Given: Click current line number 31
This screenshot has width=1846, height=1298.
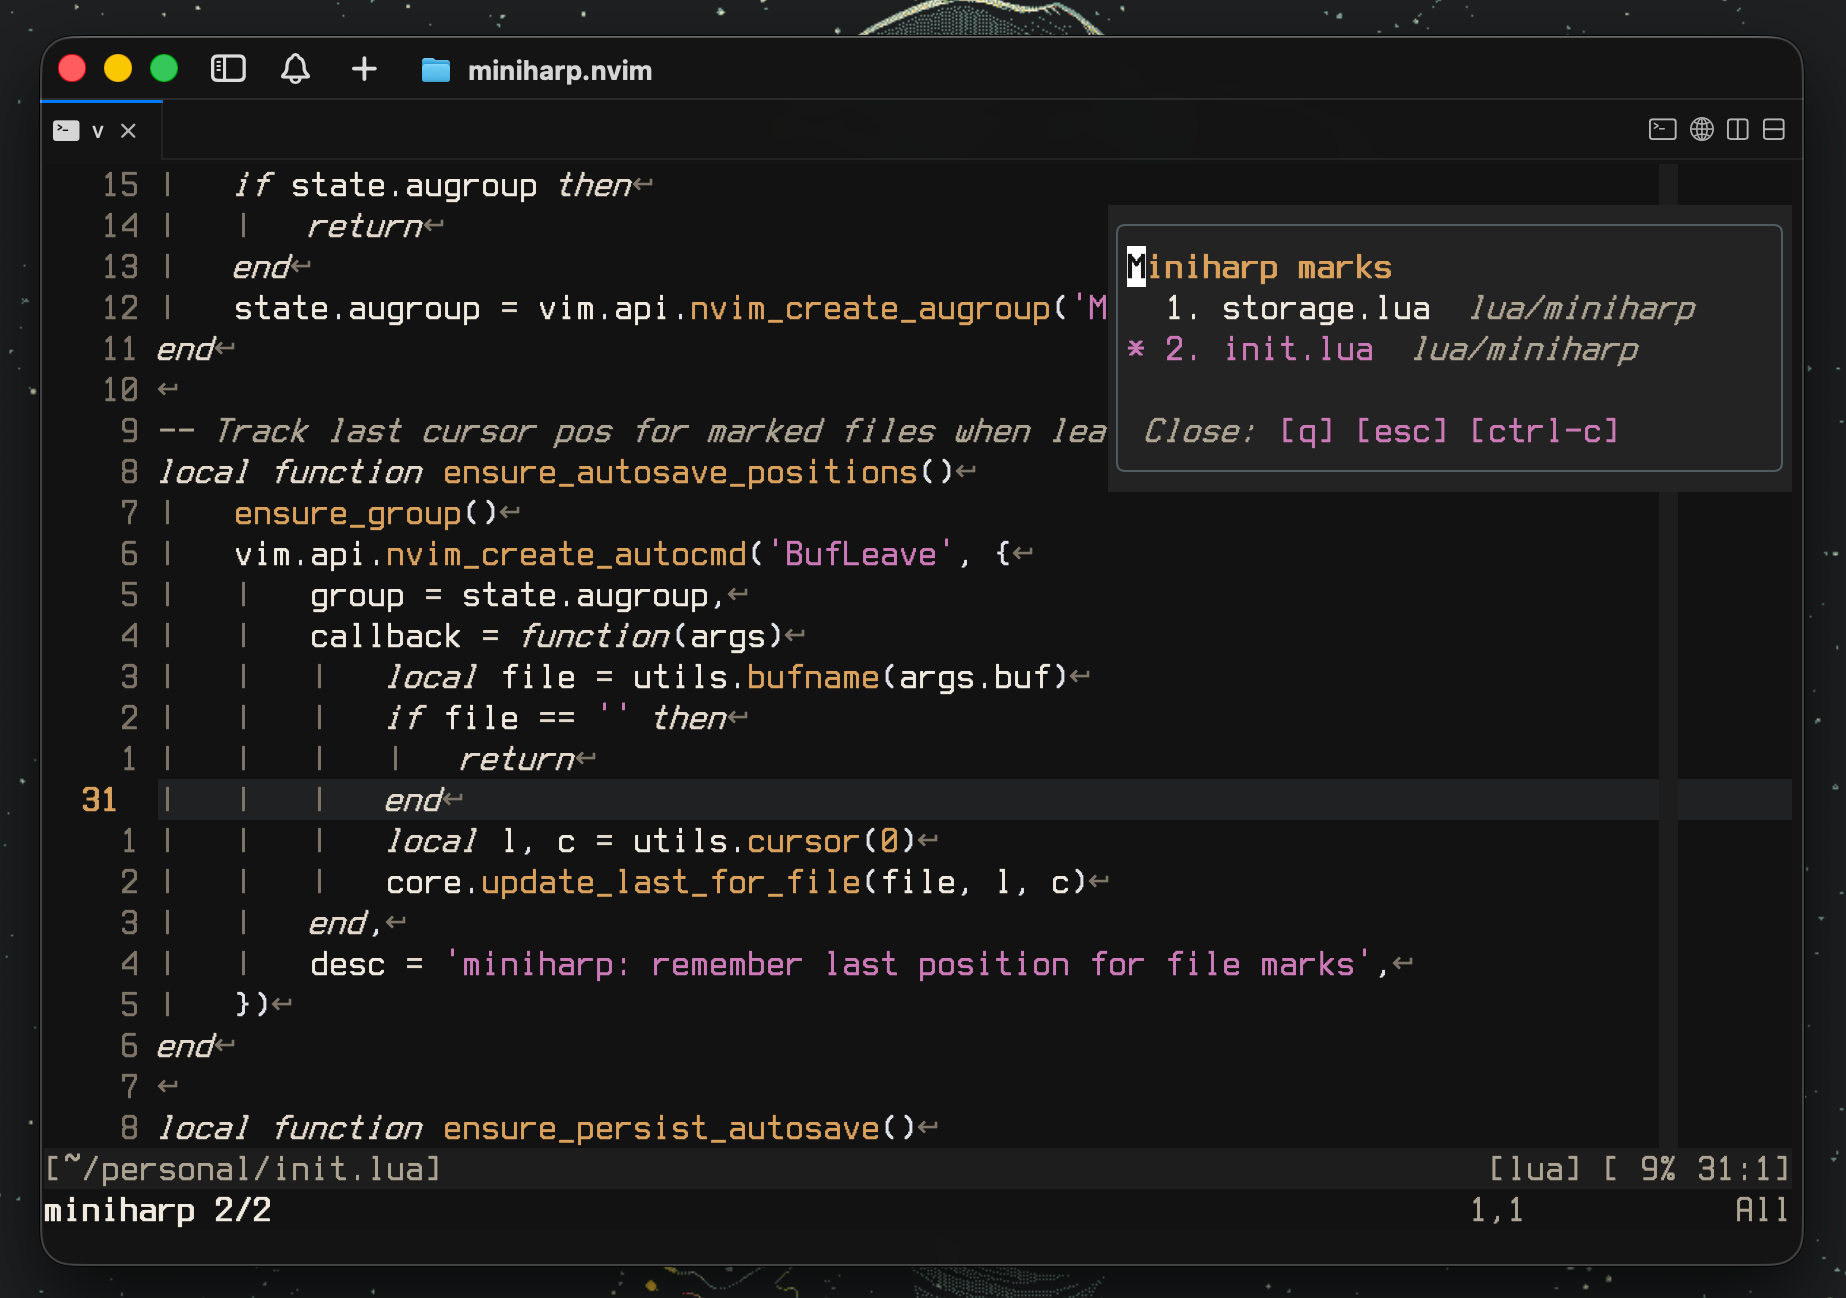Looking at the screenshot, I should click(x=99, y=800).
